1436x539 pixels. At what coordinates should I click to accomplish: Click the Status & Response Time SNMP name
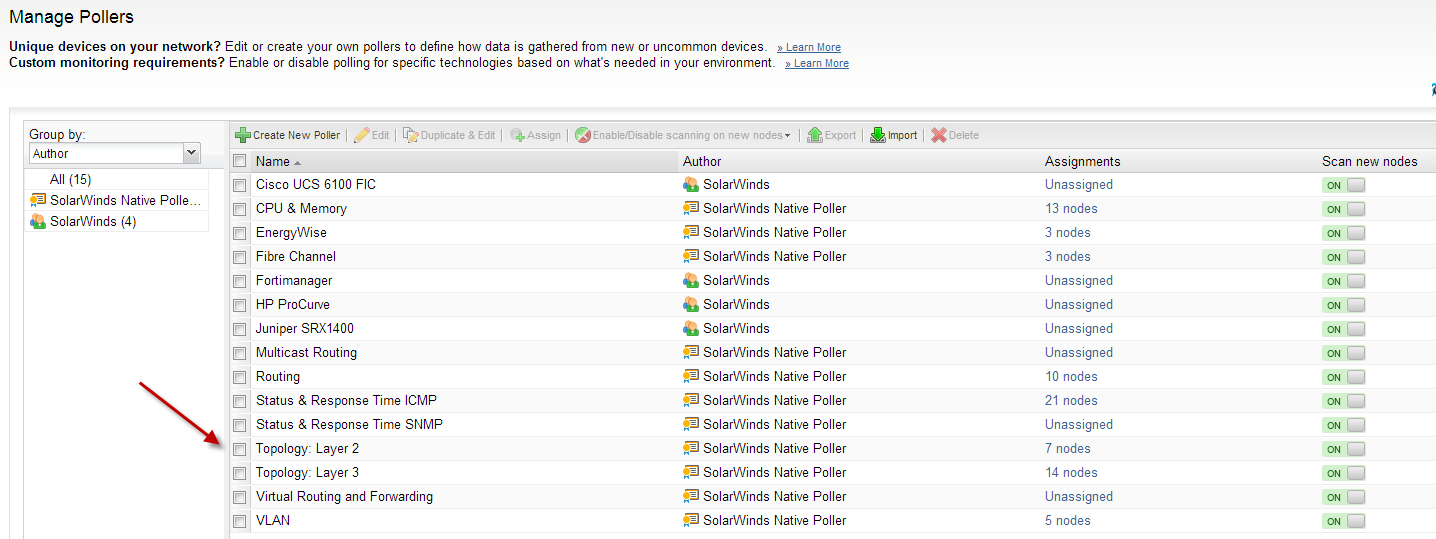[x=349, y=425]
